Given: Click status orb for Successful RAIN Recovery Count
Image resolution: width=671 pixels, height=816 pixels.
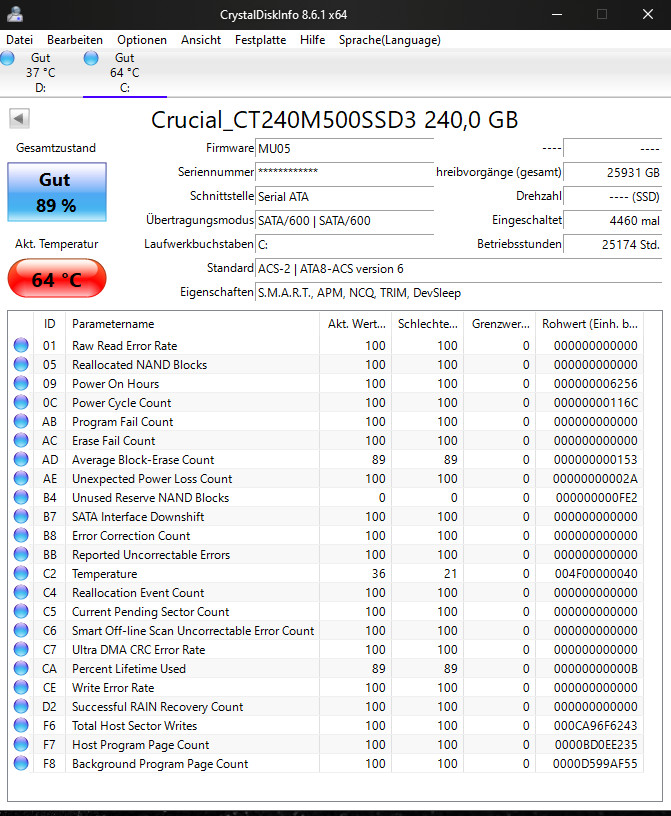Looking at the screenshot, I should point(21,706).
